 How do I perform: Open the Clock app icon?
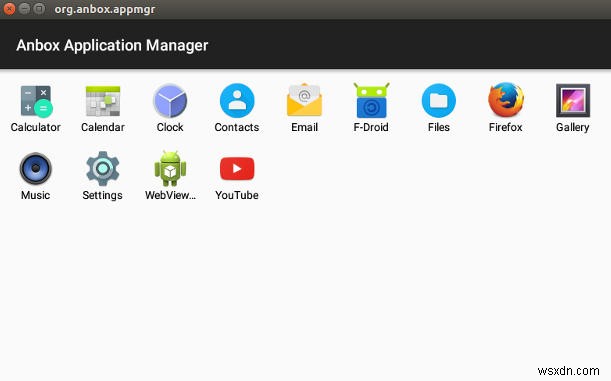click(x=170, y=101)
